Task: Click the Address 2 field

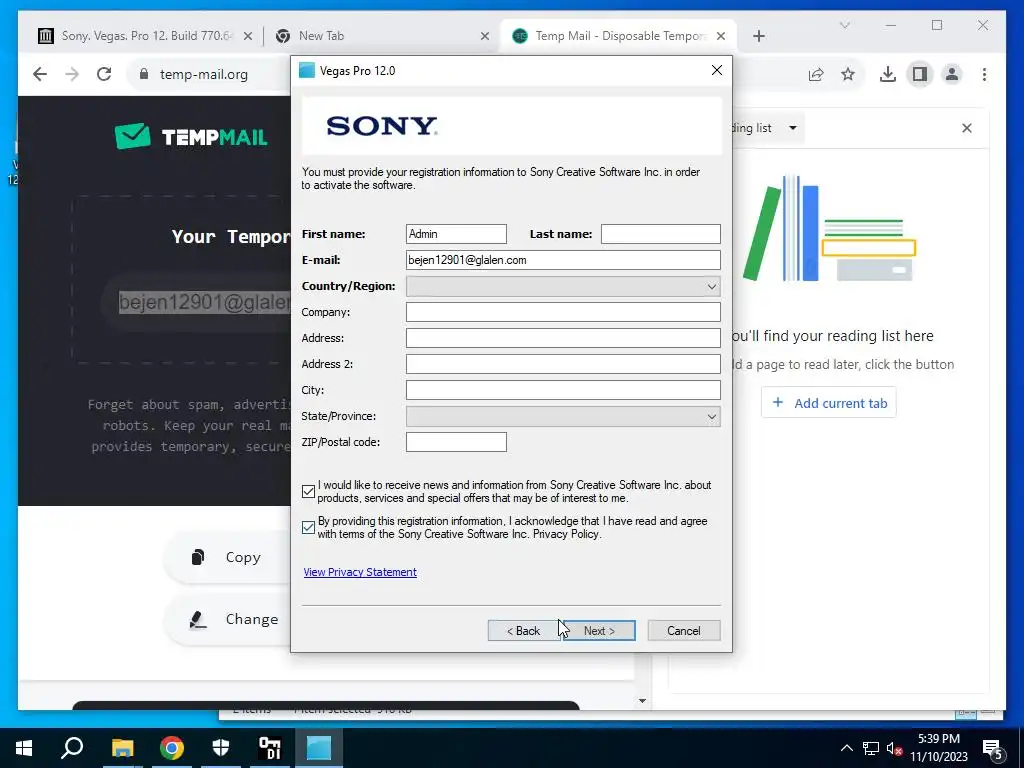Action: coord(563,364)
